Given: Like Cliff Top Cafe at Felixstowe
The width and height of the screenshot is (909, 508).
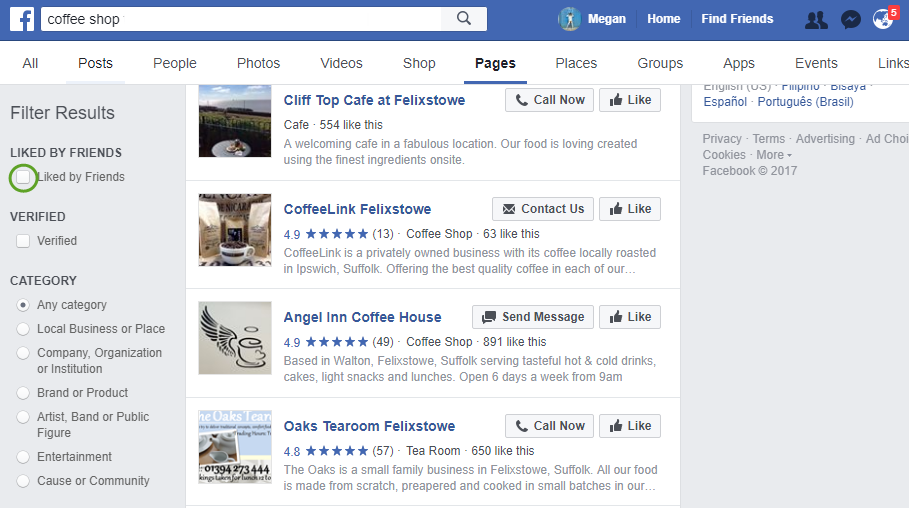Looking at the screenshot, I should click(x=630, y=100).
